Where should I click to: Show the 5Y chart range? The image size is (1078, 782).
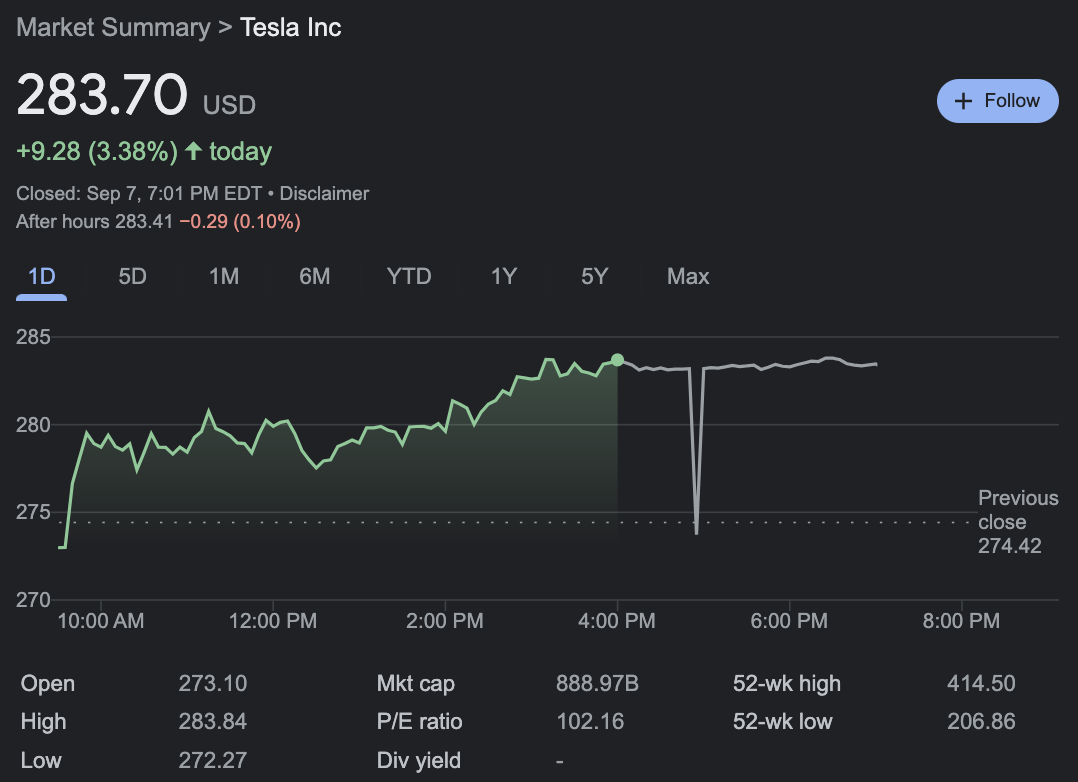click(595, 276)
